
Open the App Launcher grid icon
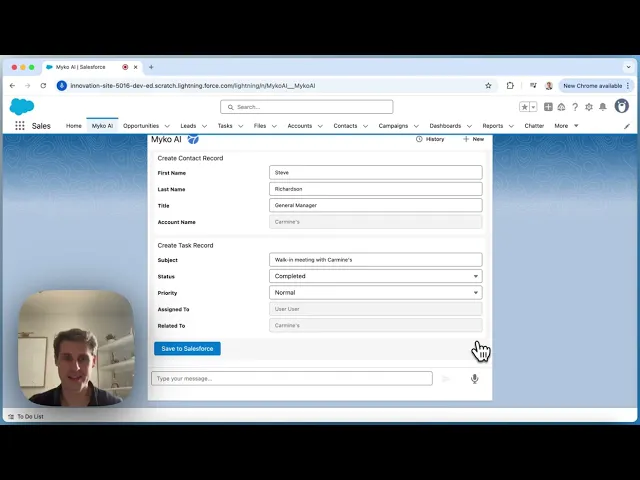pyautogui.click(x=20, y=126)
